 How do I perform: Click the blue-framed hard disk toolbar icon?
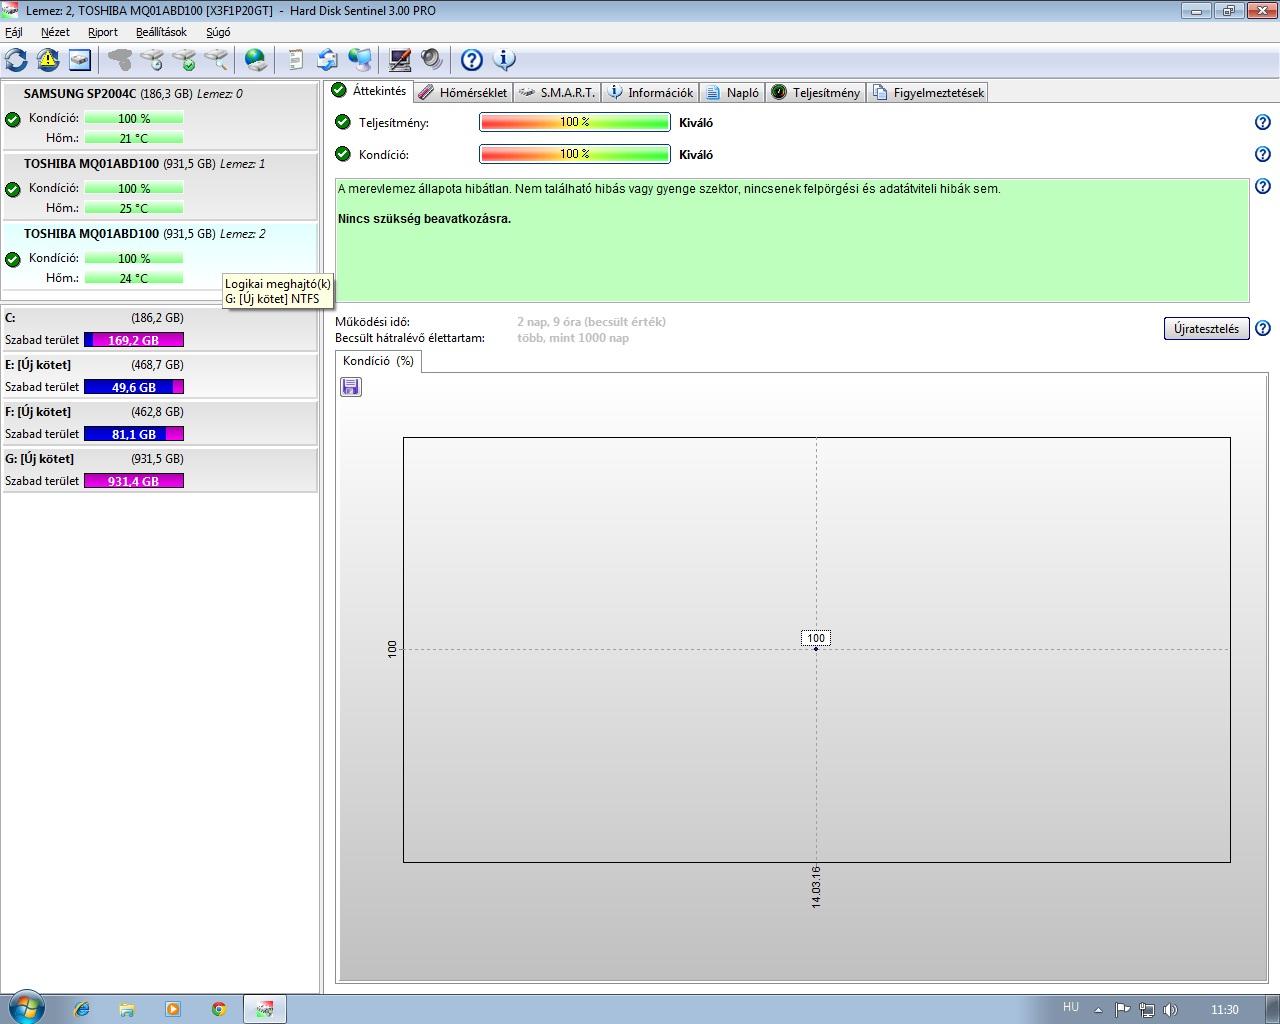click(80, 60)
